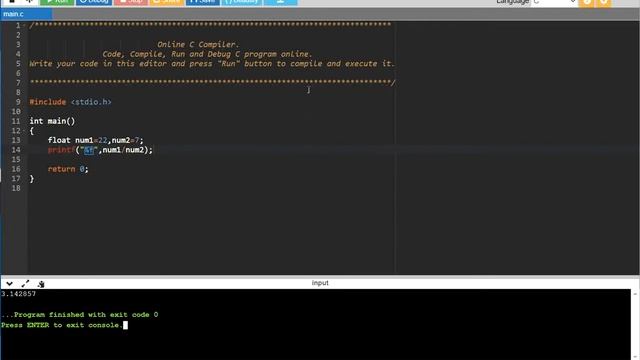Click "num1/num2" expression in printf
The image size is (640, 360).
click(x=123, y=150)
